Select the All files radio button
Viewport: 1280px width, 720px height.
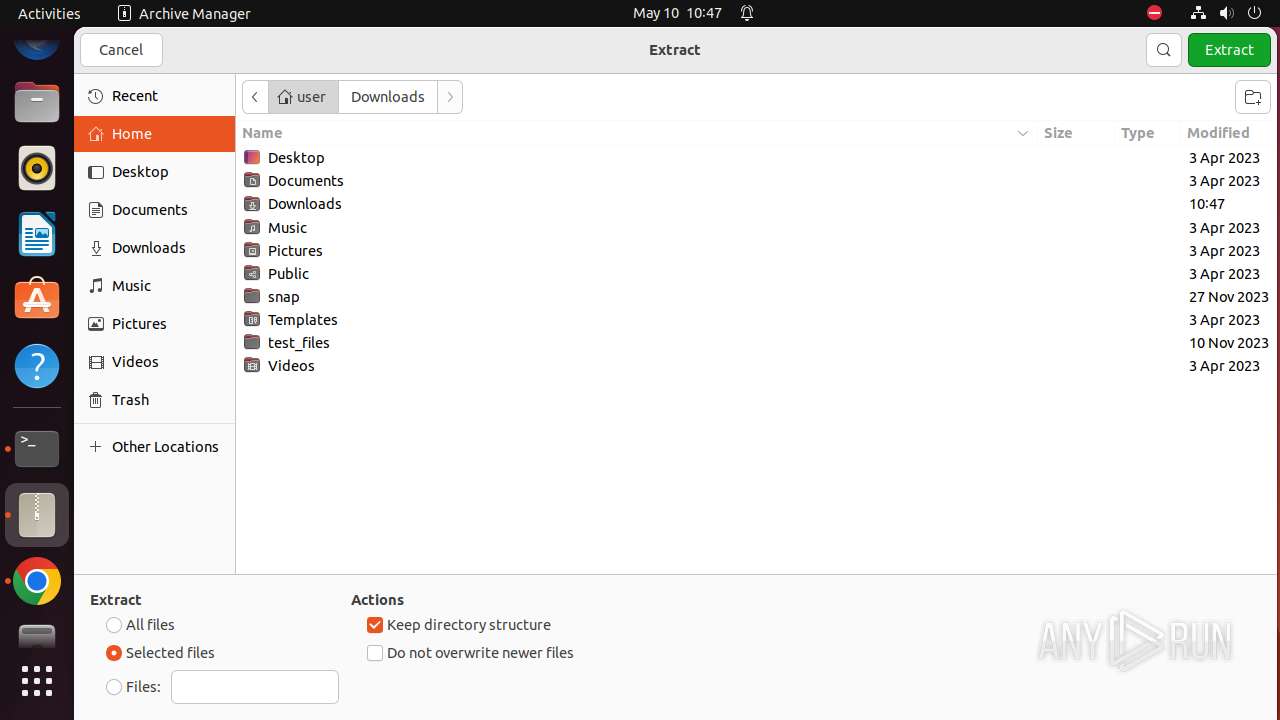(114, 625)
